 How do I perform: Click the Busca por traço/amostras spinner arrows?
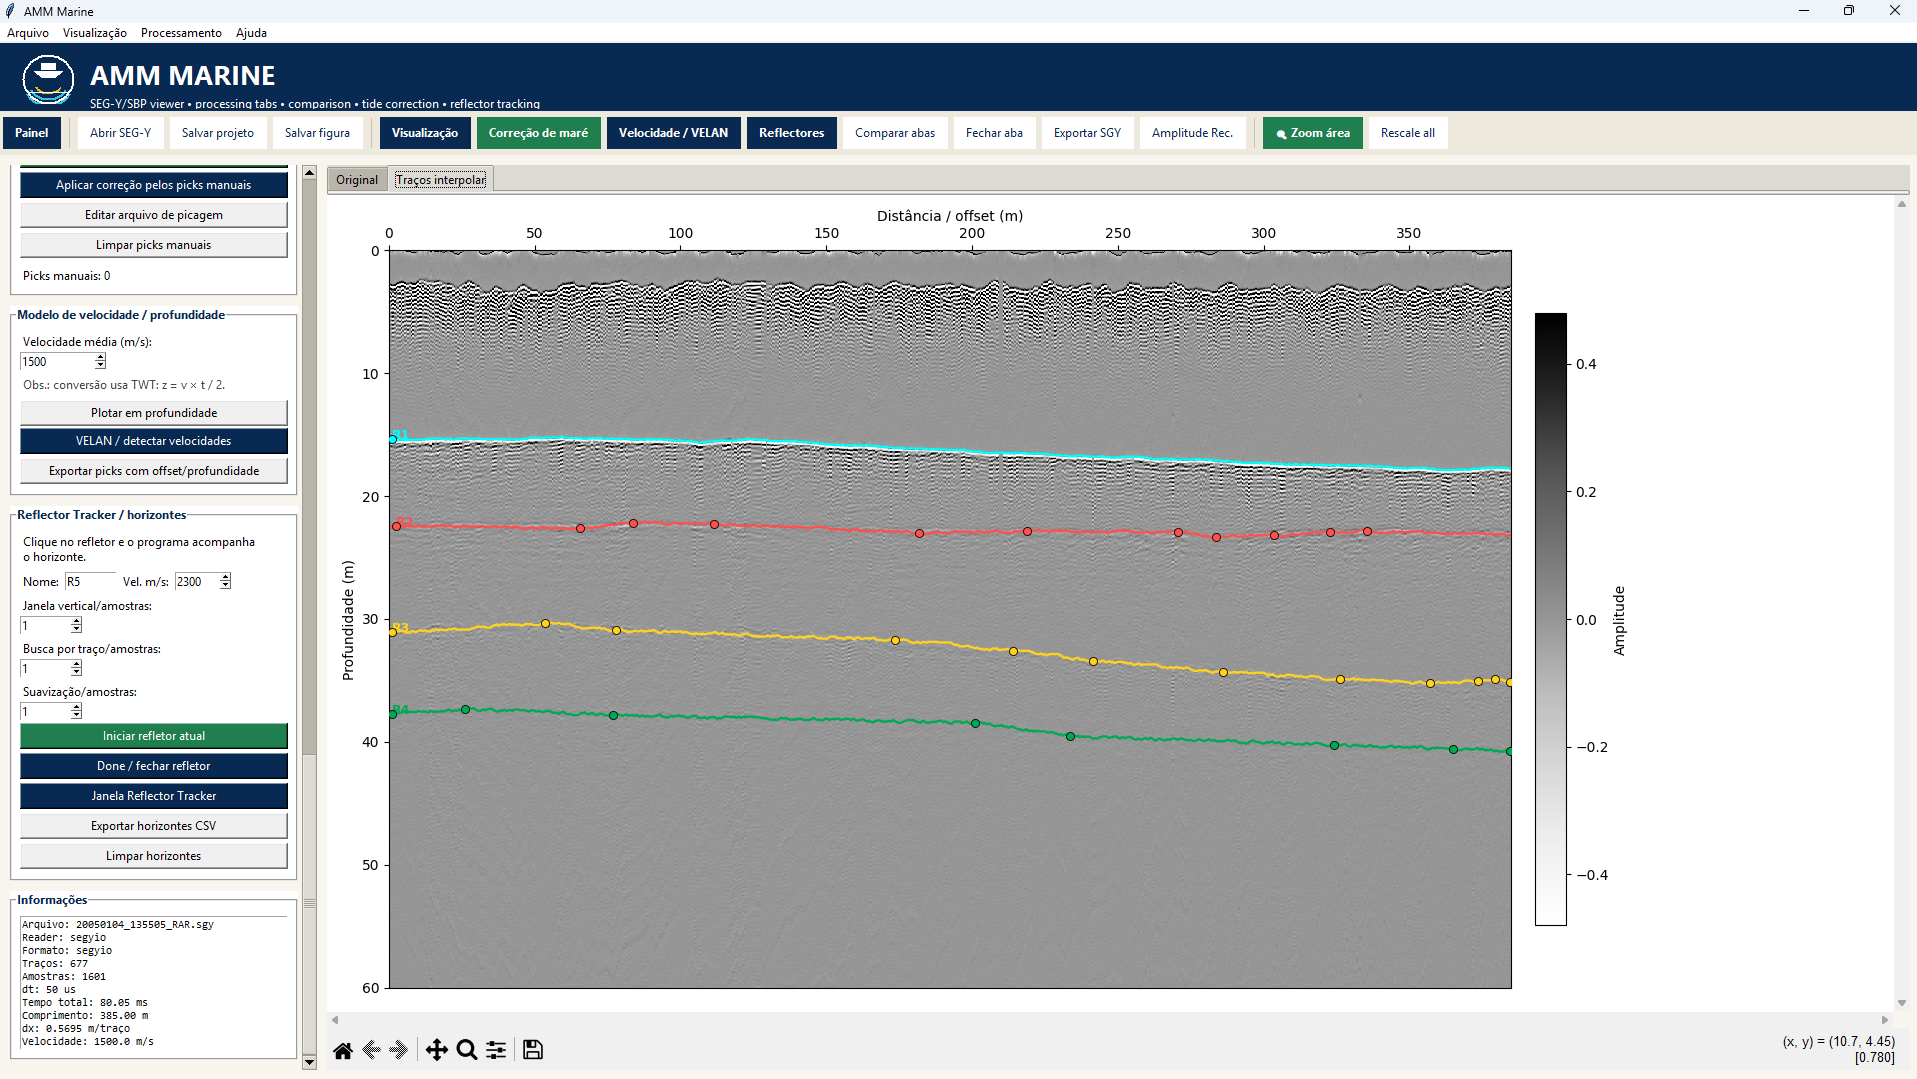76,669
